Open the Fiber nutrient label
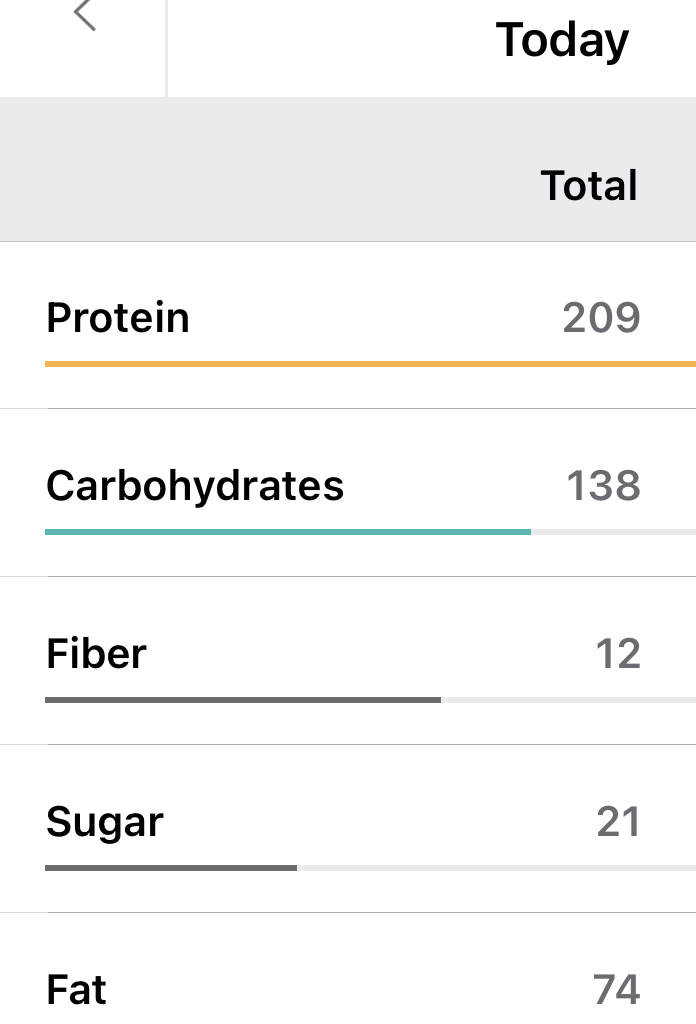The height and width of the screenshot is (1024, 696). 96,654
